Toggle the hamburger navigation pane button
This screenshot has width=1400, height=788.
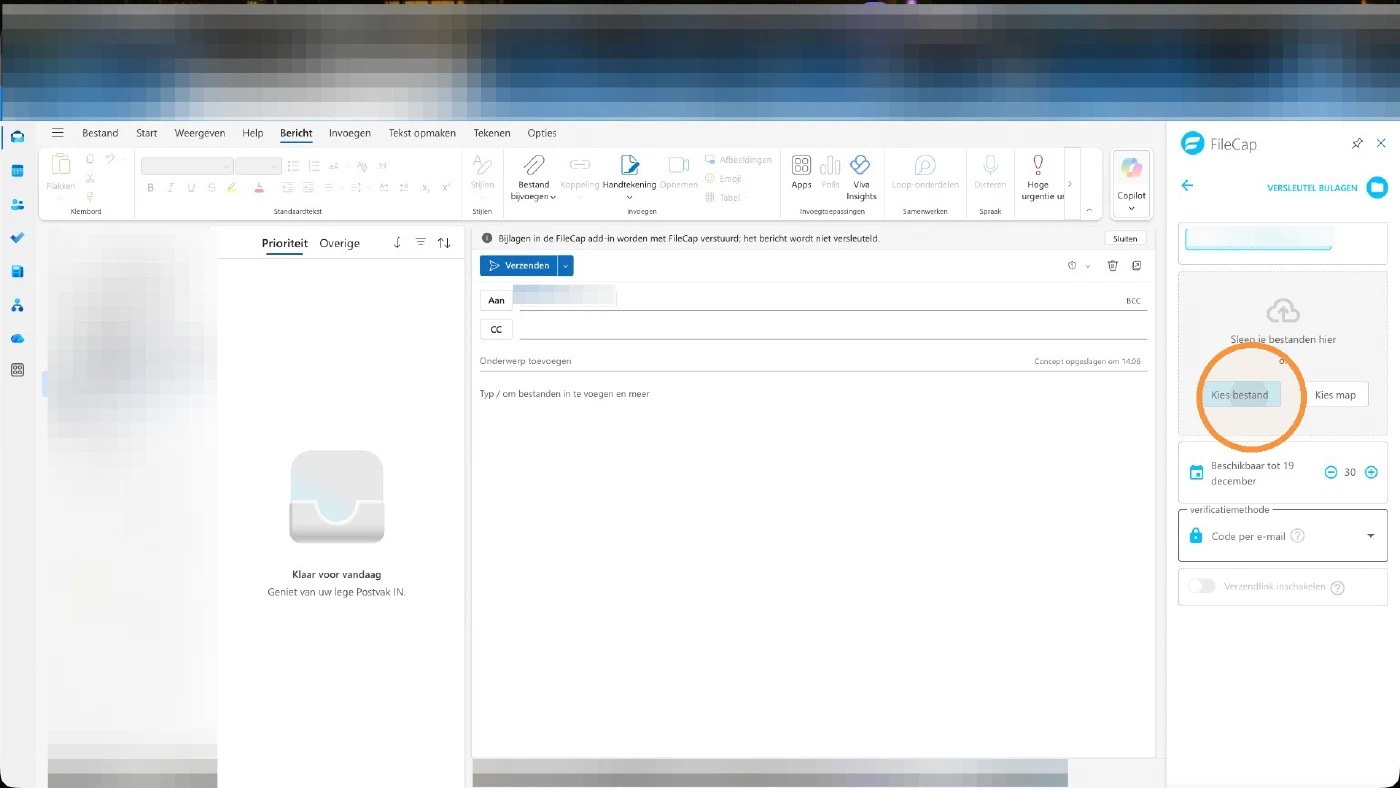pos(58,133)
